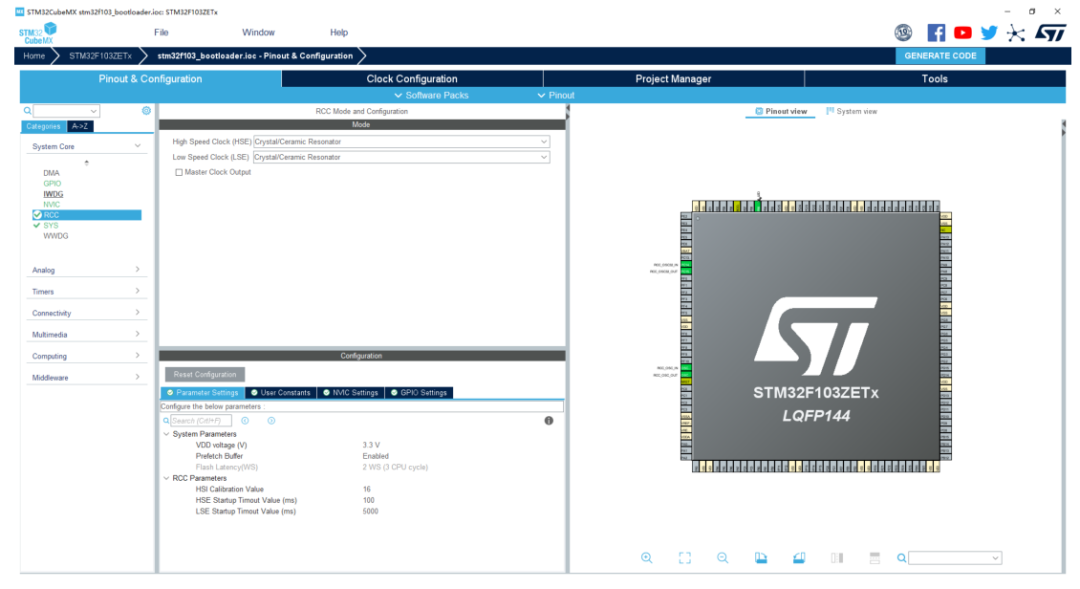Image resolution: width=1080 pixels, height=589 pixels.
Task: Click the vertical split layout icon below chip
Action: click(x=837, y=558)
